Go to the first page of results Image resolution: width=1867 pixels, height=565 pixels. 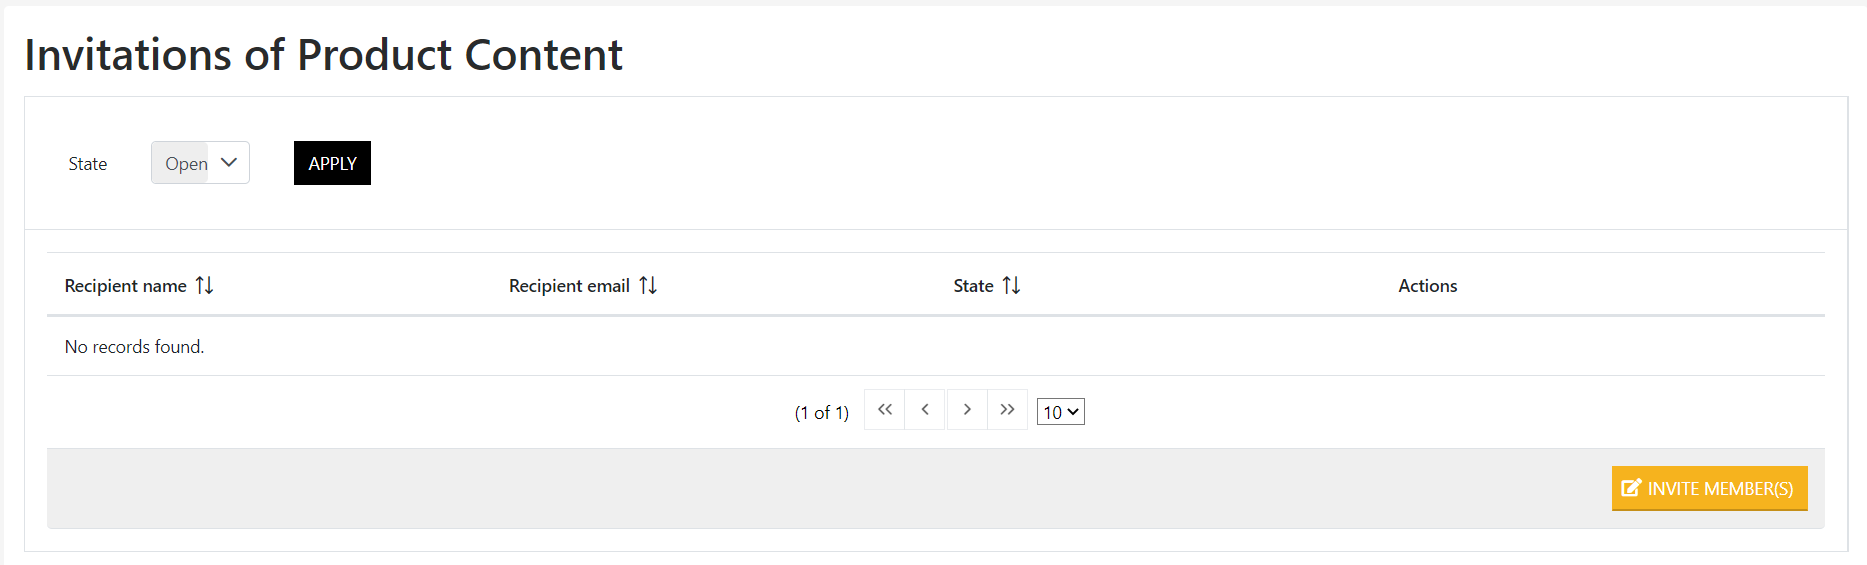coord(885,410)
